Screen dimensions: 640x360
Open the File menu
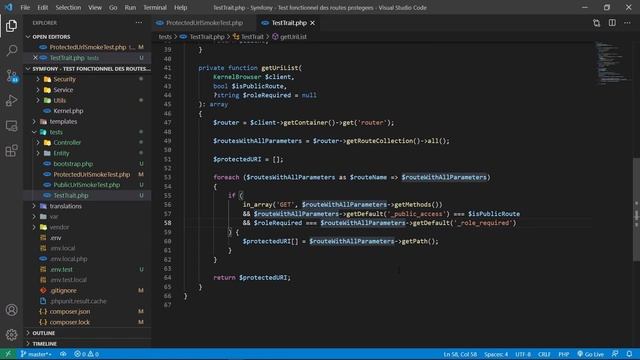coord(25,7)
